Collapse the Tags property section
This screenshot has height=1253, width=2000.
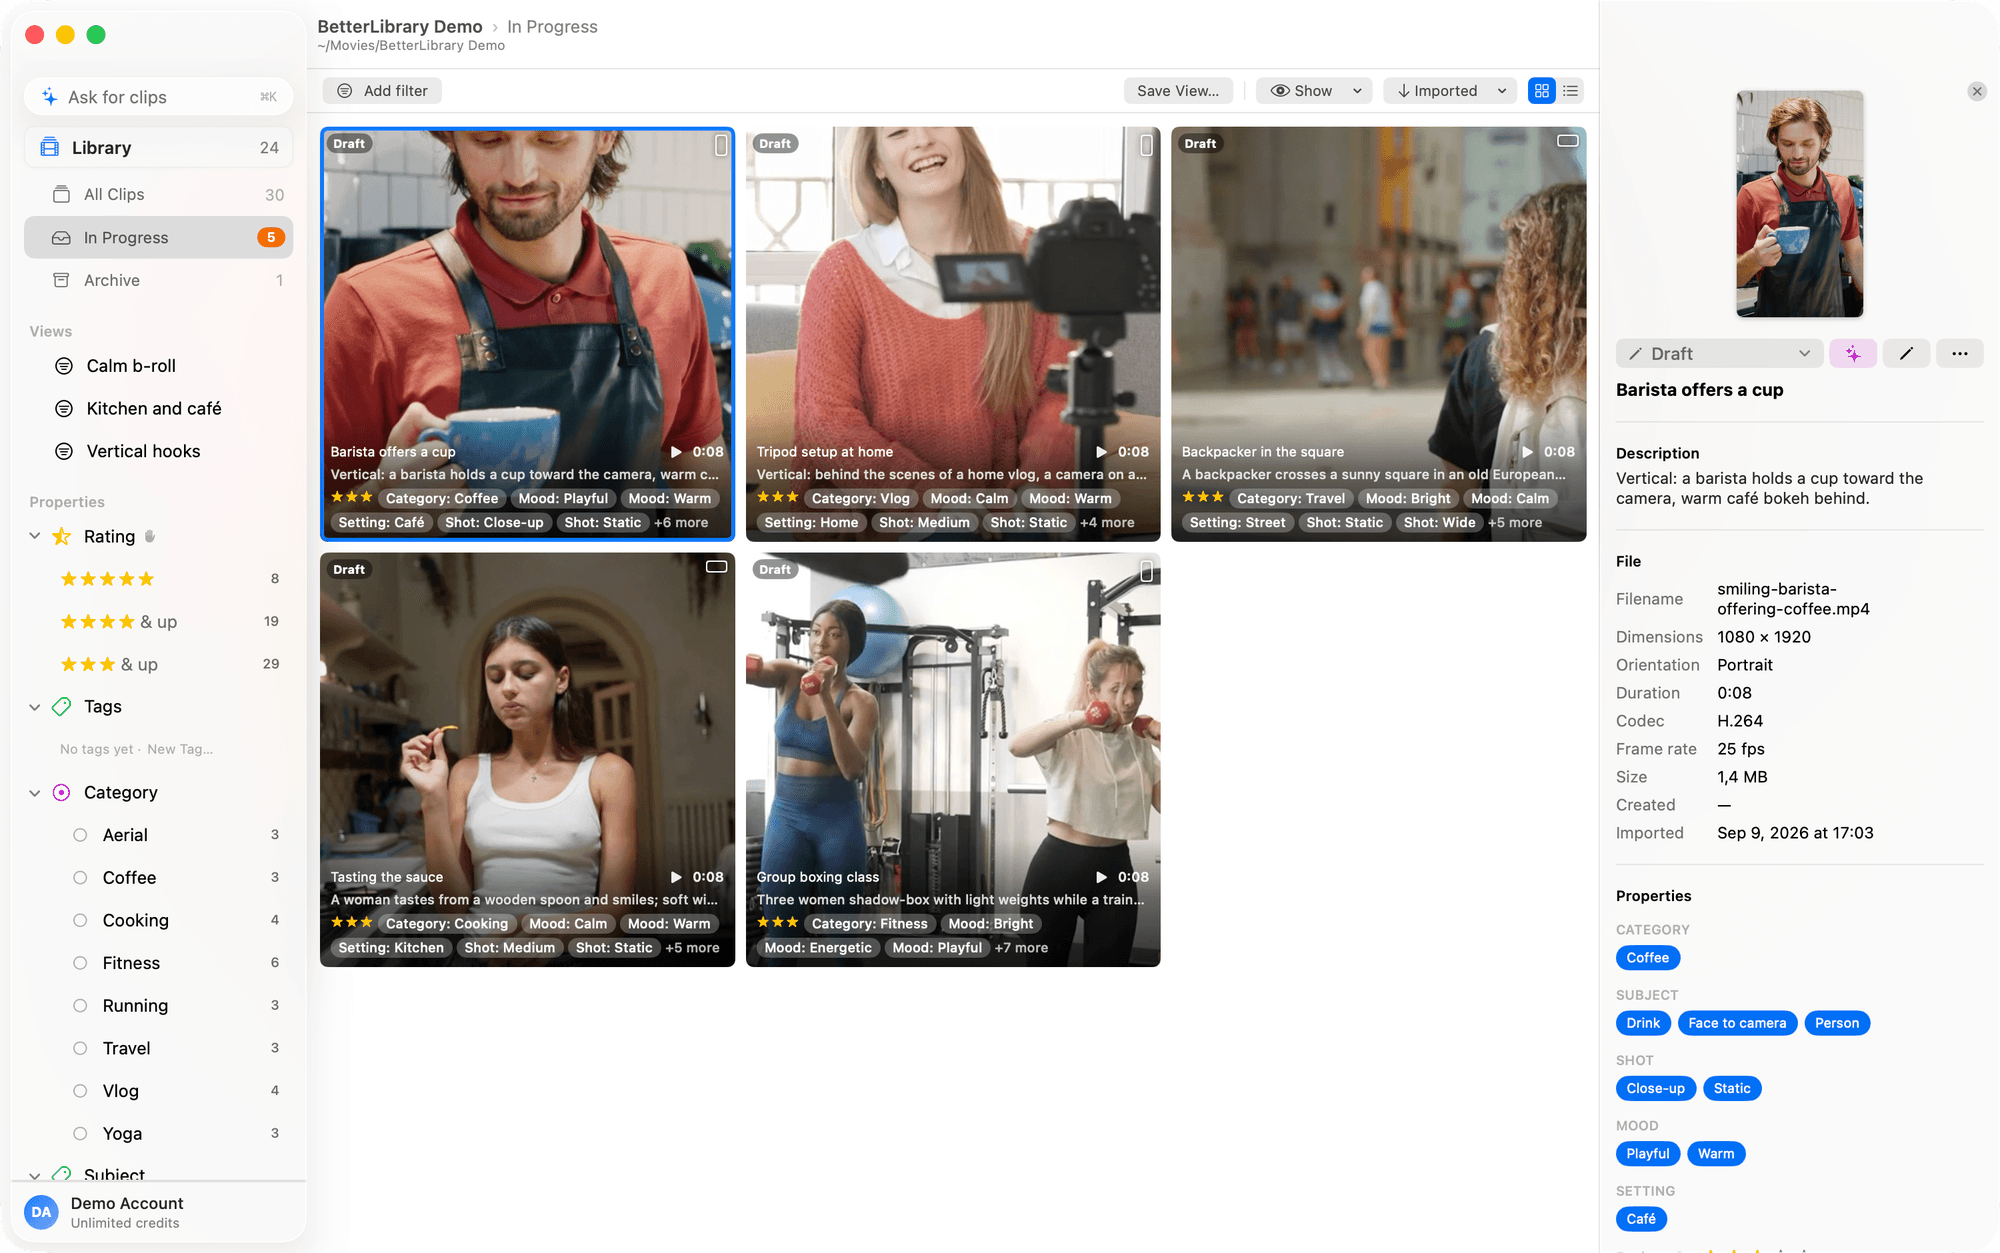35,707
